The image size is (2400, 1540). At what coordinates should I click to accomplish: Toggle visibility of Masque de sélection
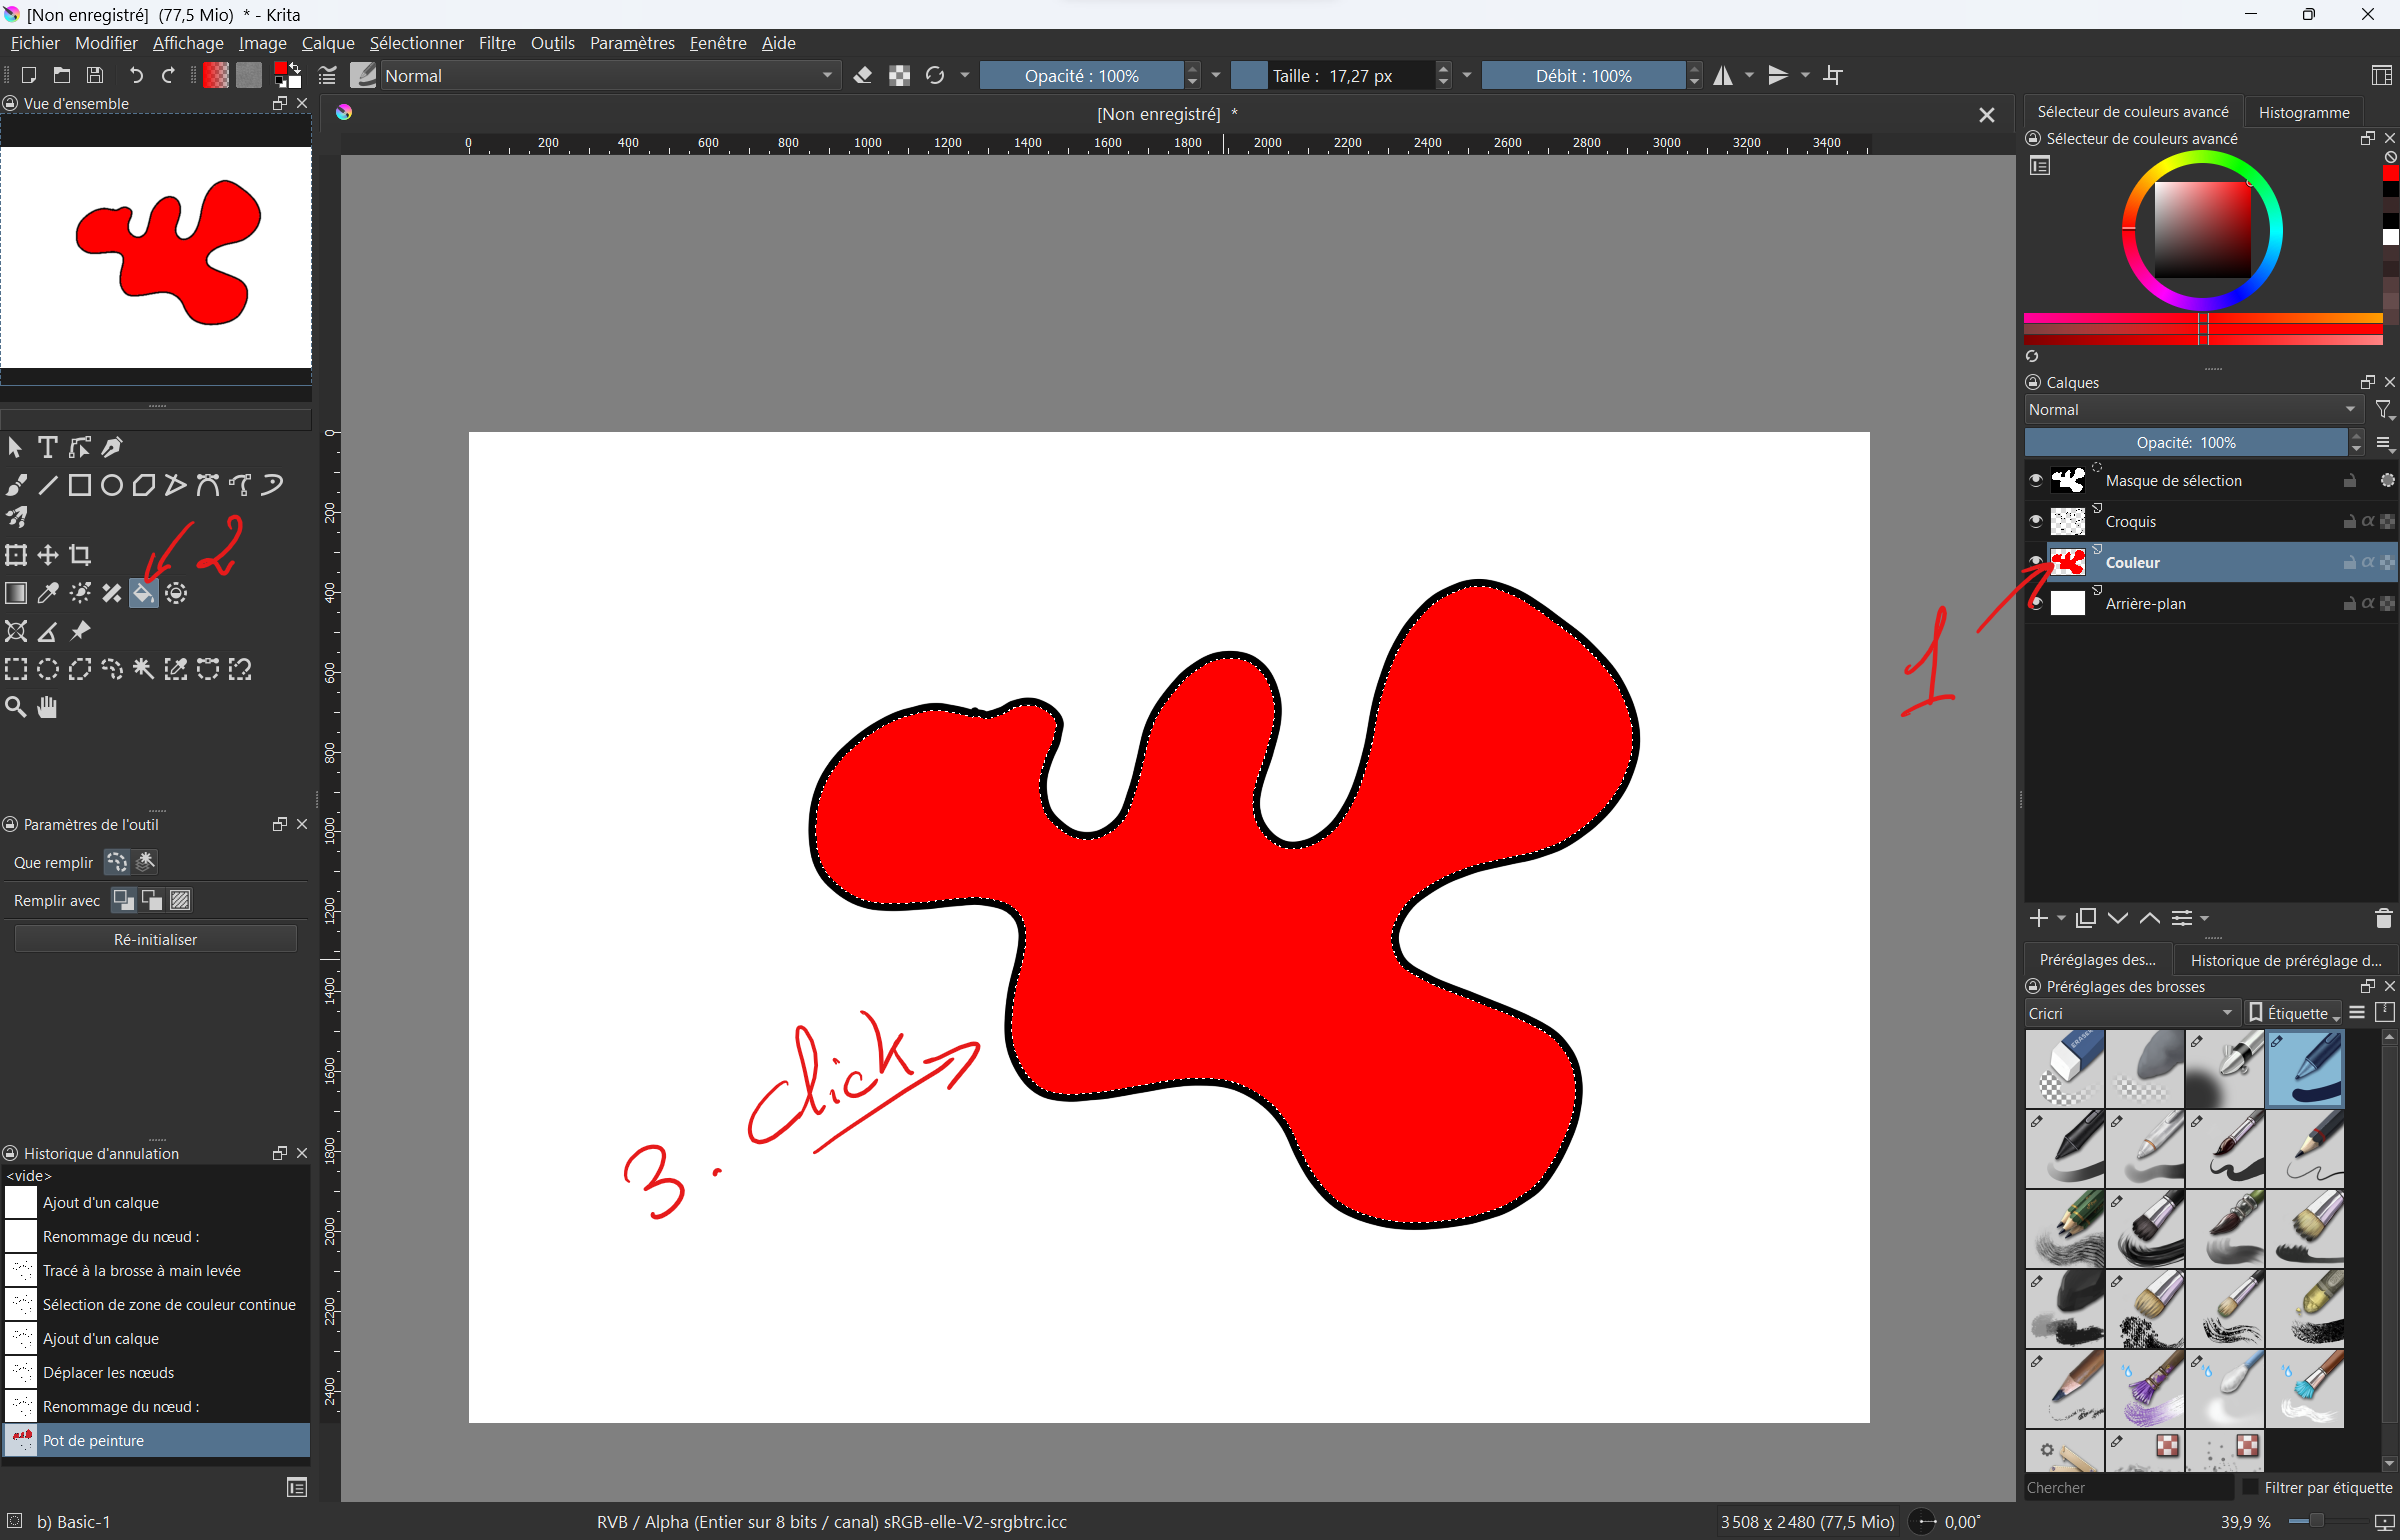point(2035,480)
